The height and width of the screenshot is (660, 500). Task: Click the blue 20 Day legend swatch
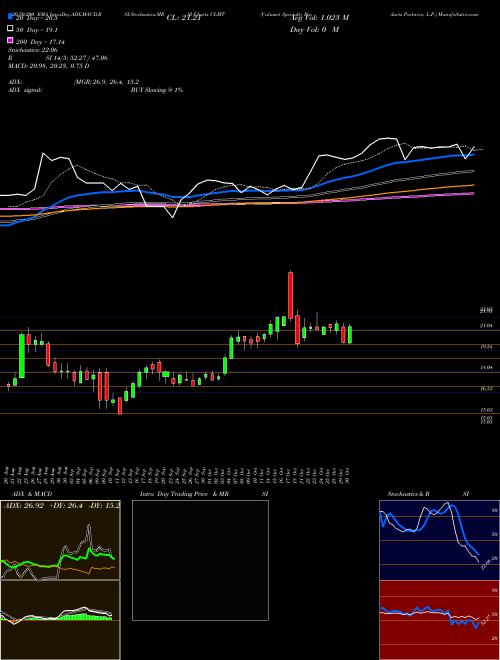tap(10, 18)
